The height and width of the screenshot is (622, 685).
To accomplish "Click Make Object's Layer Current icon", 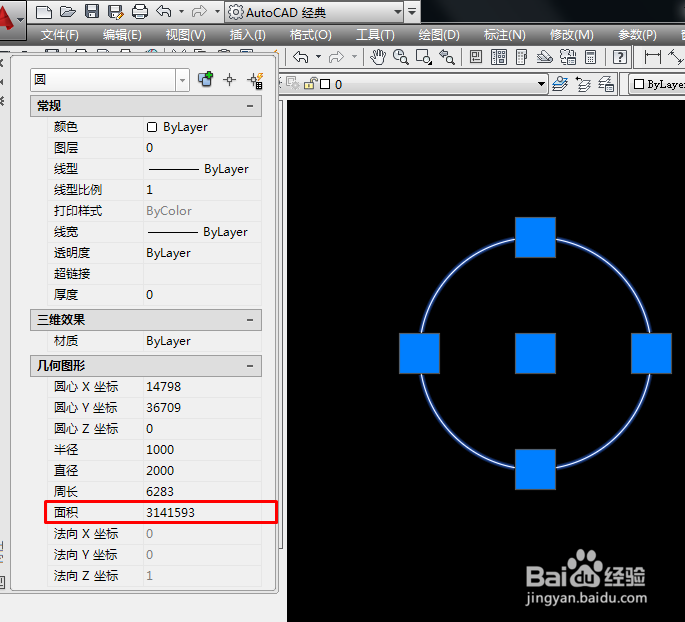I will pos(560,83).
